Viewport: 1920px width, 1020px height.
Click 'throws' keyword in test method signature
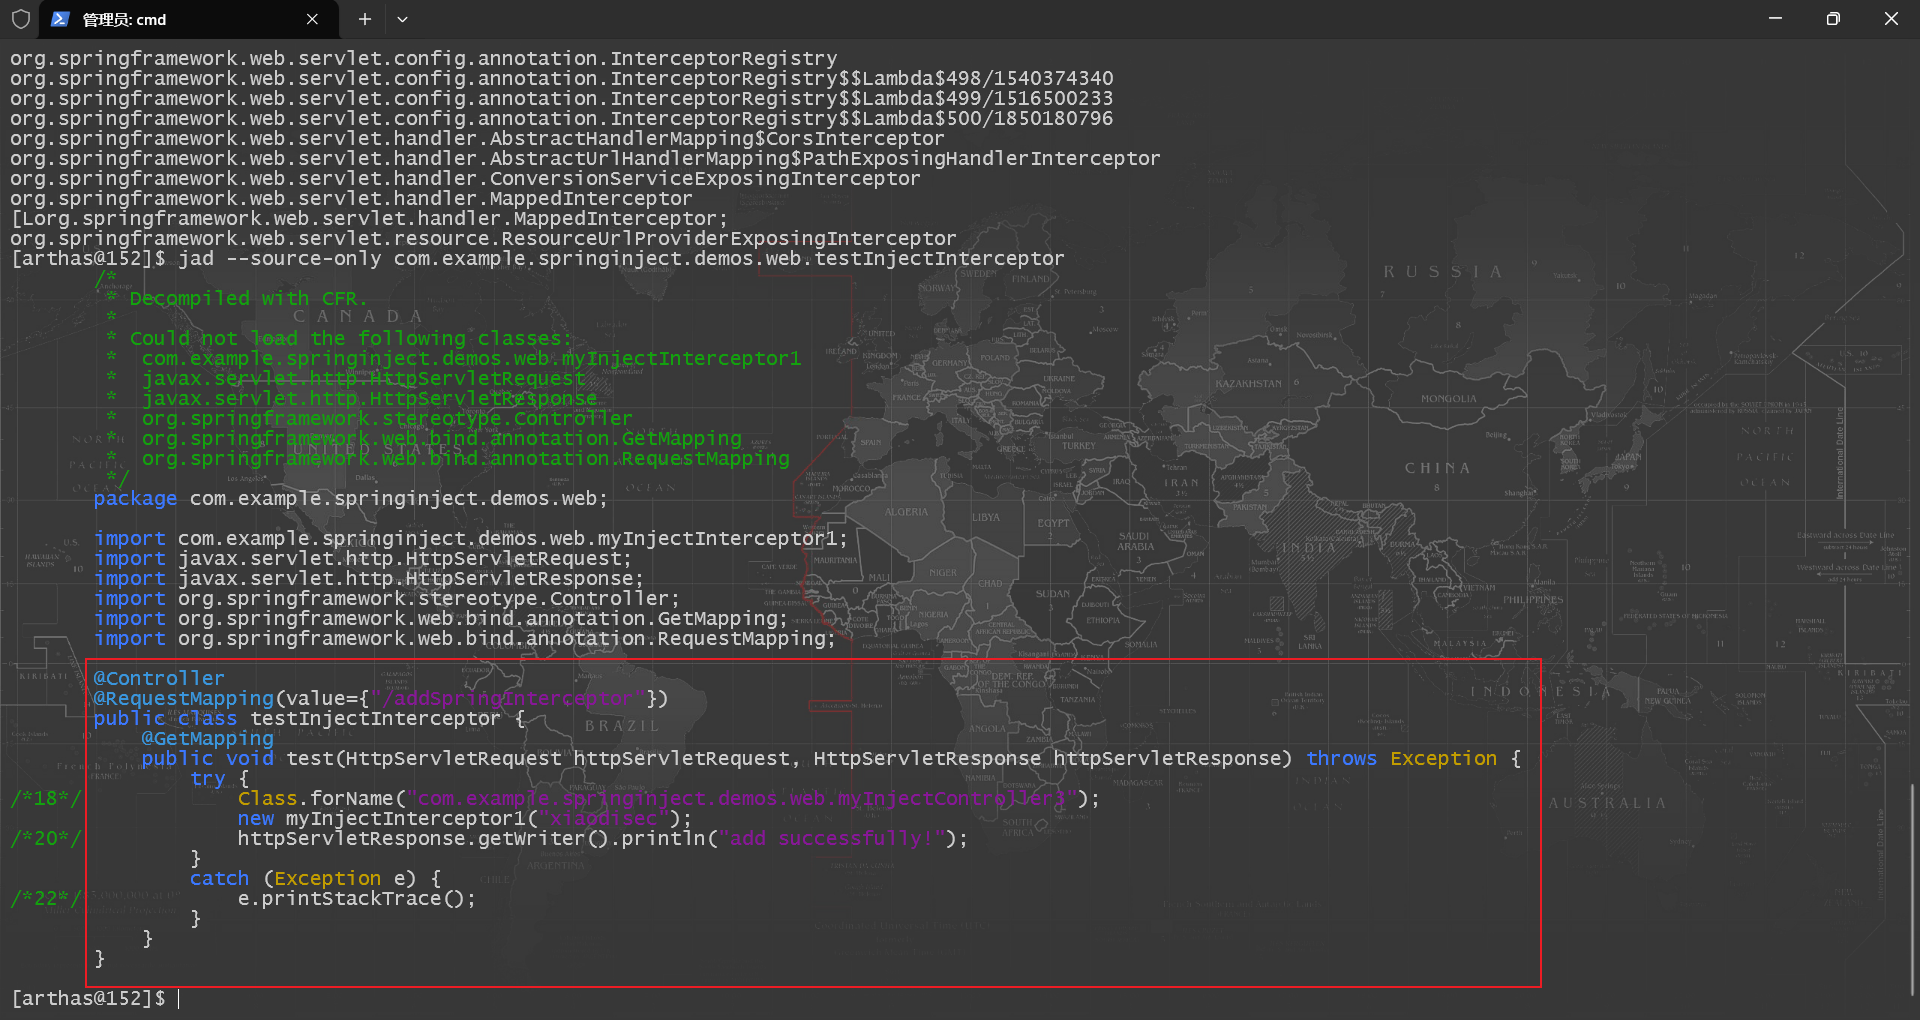[x=1341, y=759]
